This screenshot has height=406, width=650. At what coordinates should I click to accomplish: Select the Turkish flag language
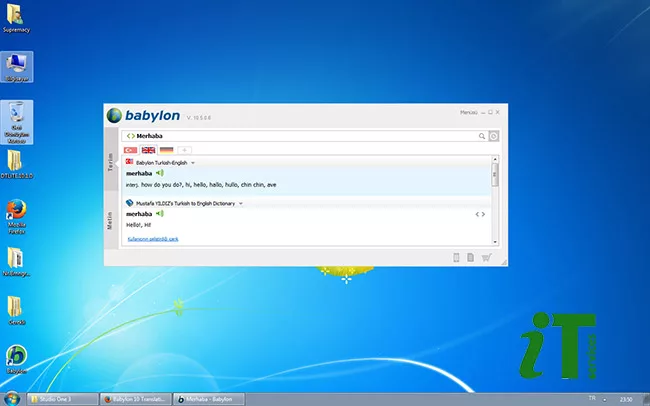tap(130, 150)
